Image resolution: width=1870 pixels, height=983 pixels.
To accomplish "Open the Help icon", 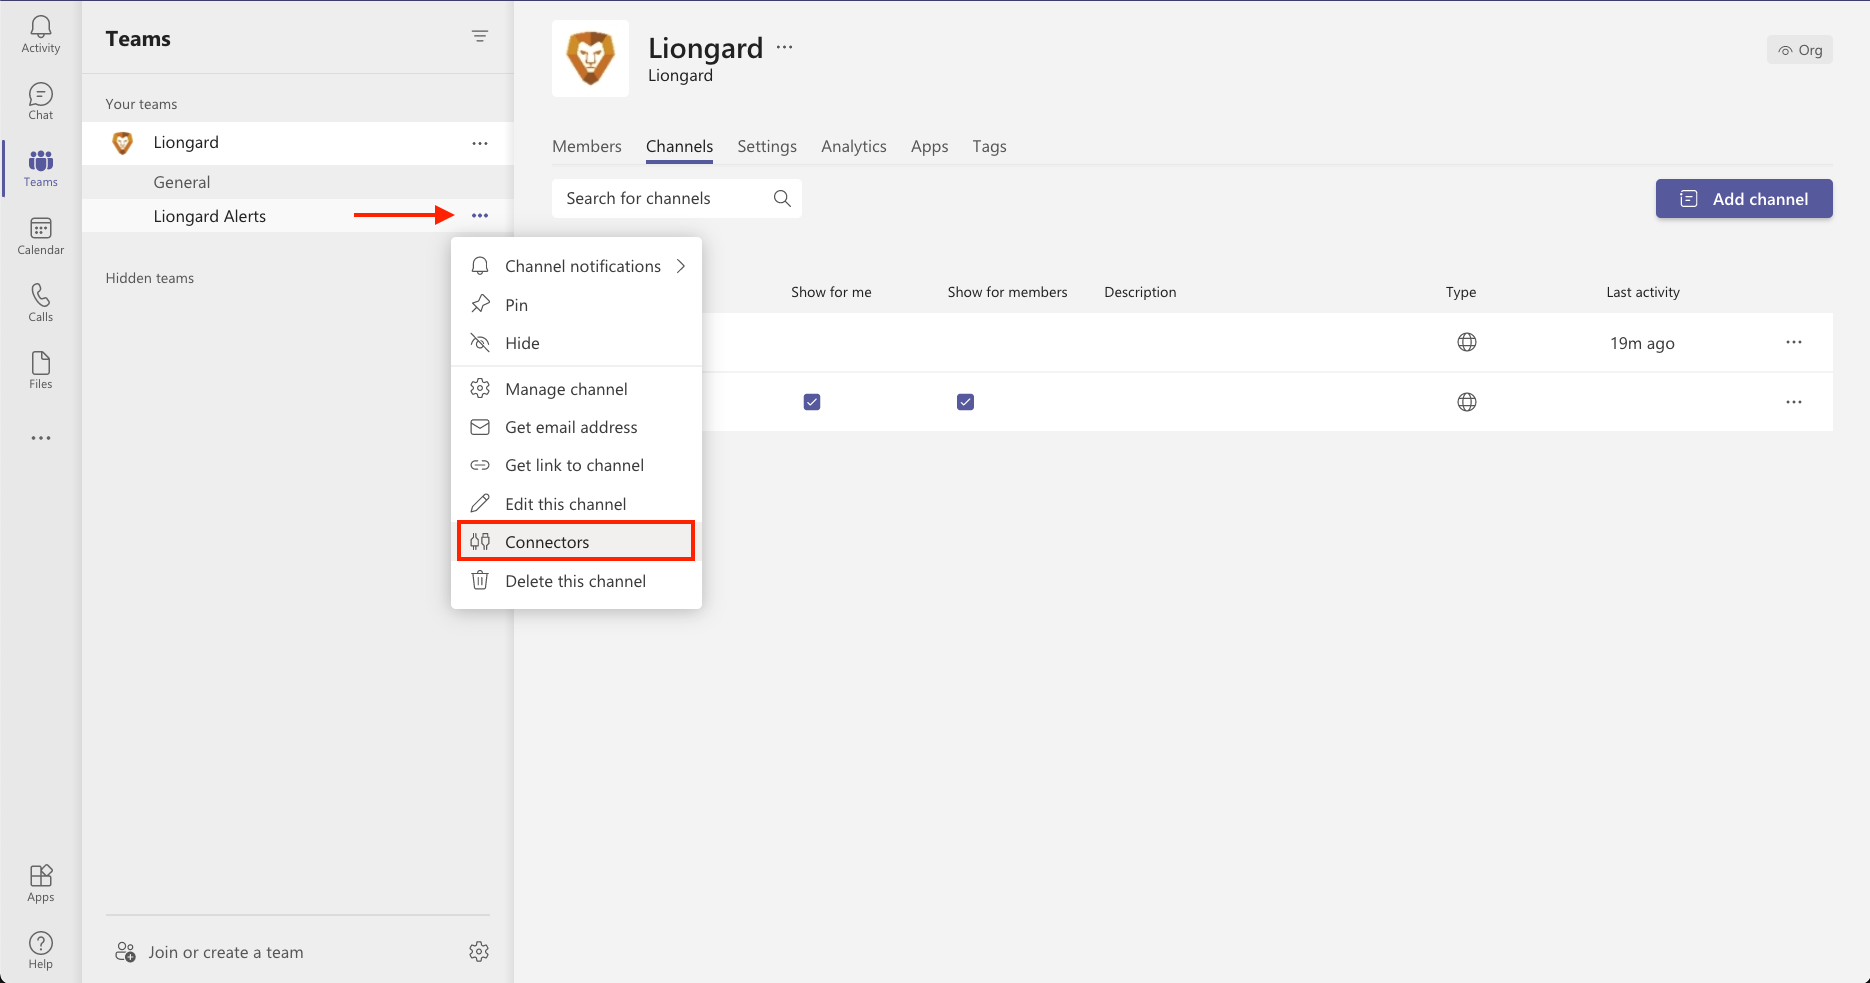I will [x=41, y=950].
